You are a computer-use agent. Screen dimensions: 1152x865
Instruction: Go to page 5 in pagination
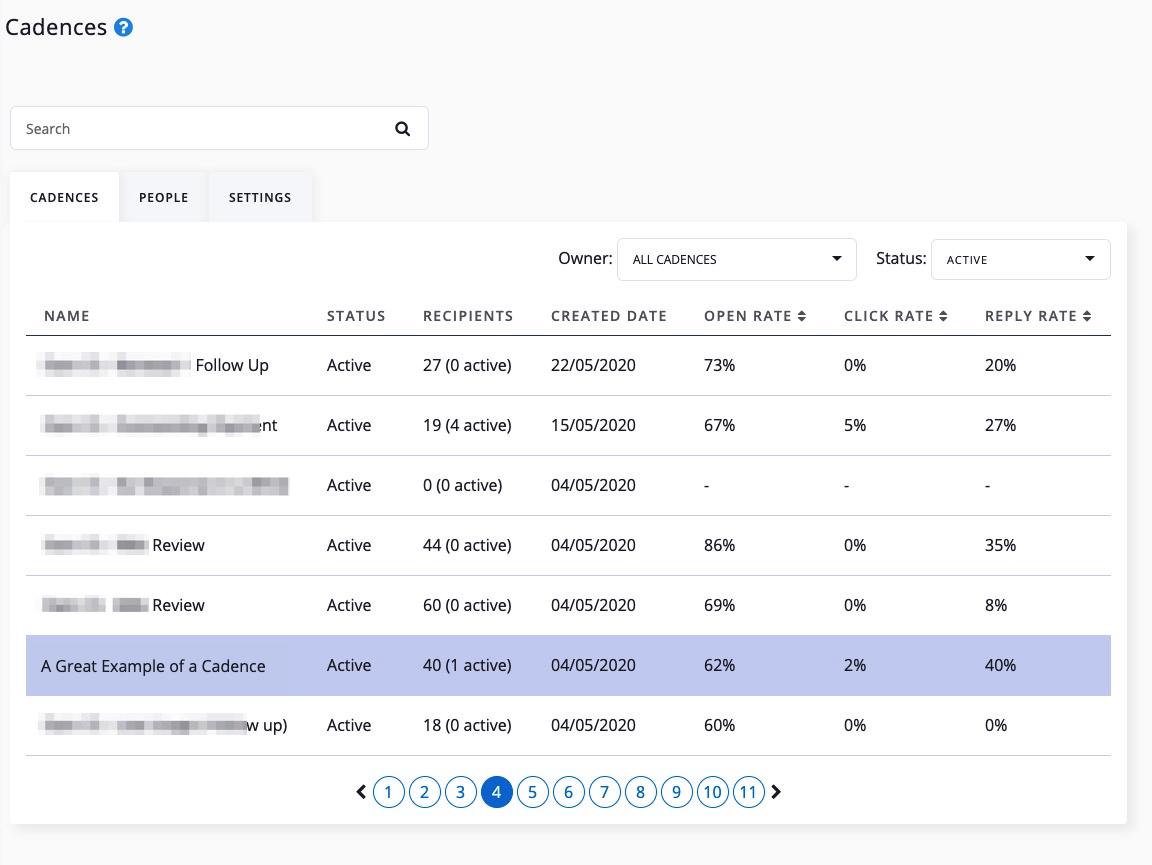point(533,793)
